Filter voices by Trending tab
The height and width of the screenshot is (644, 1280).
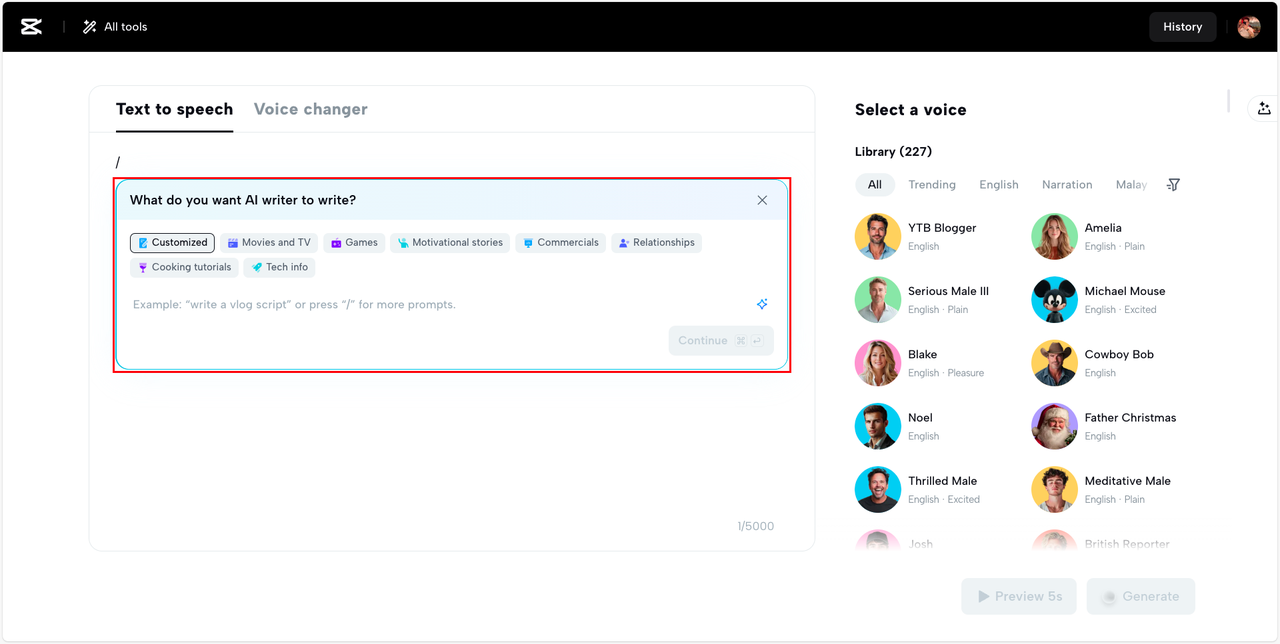pyautogui.click(x=931, y=185)
